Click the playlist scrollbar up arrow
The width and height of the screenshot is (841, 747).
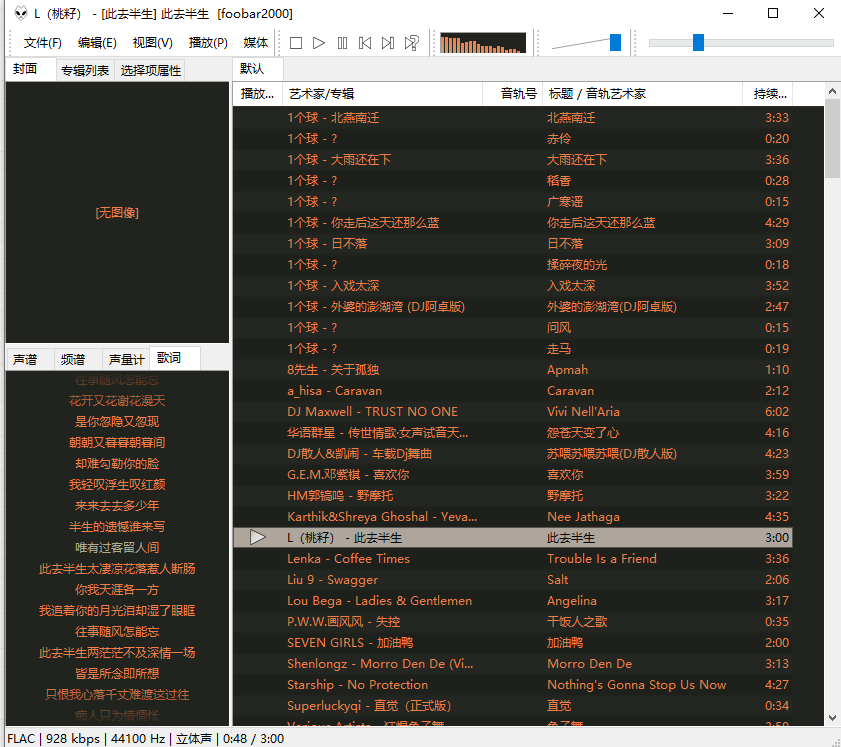pos(832,91)
